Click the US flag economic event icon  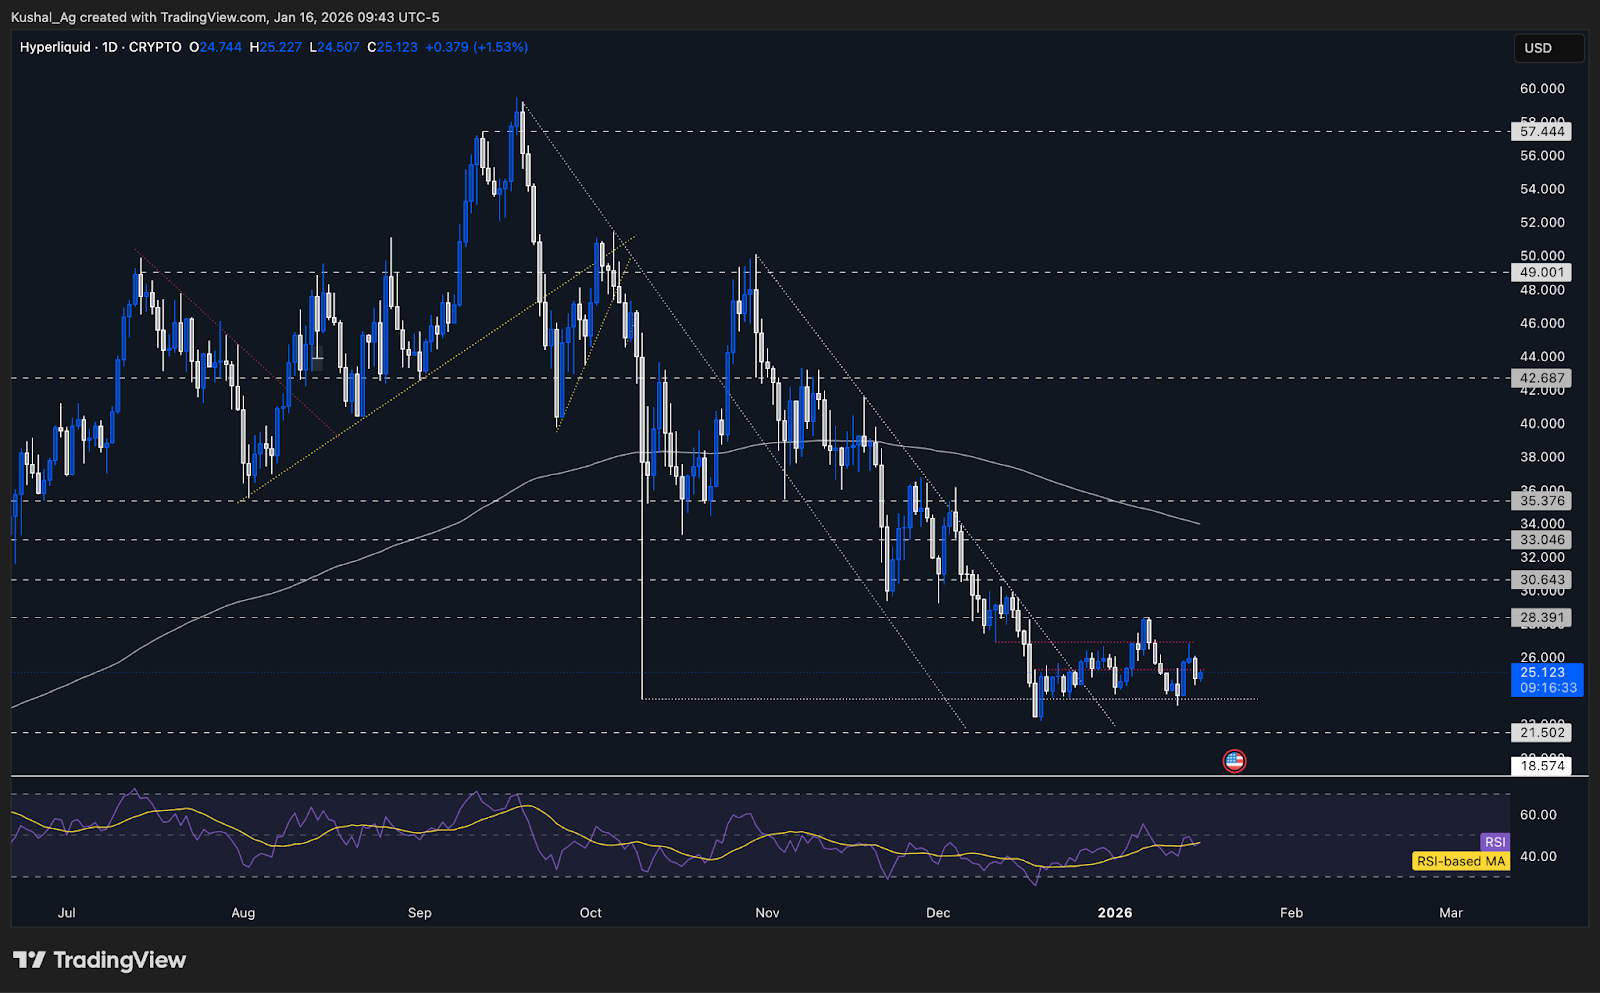pos(1234,761)
